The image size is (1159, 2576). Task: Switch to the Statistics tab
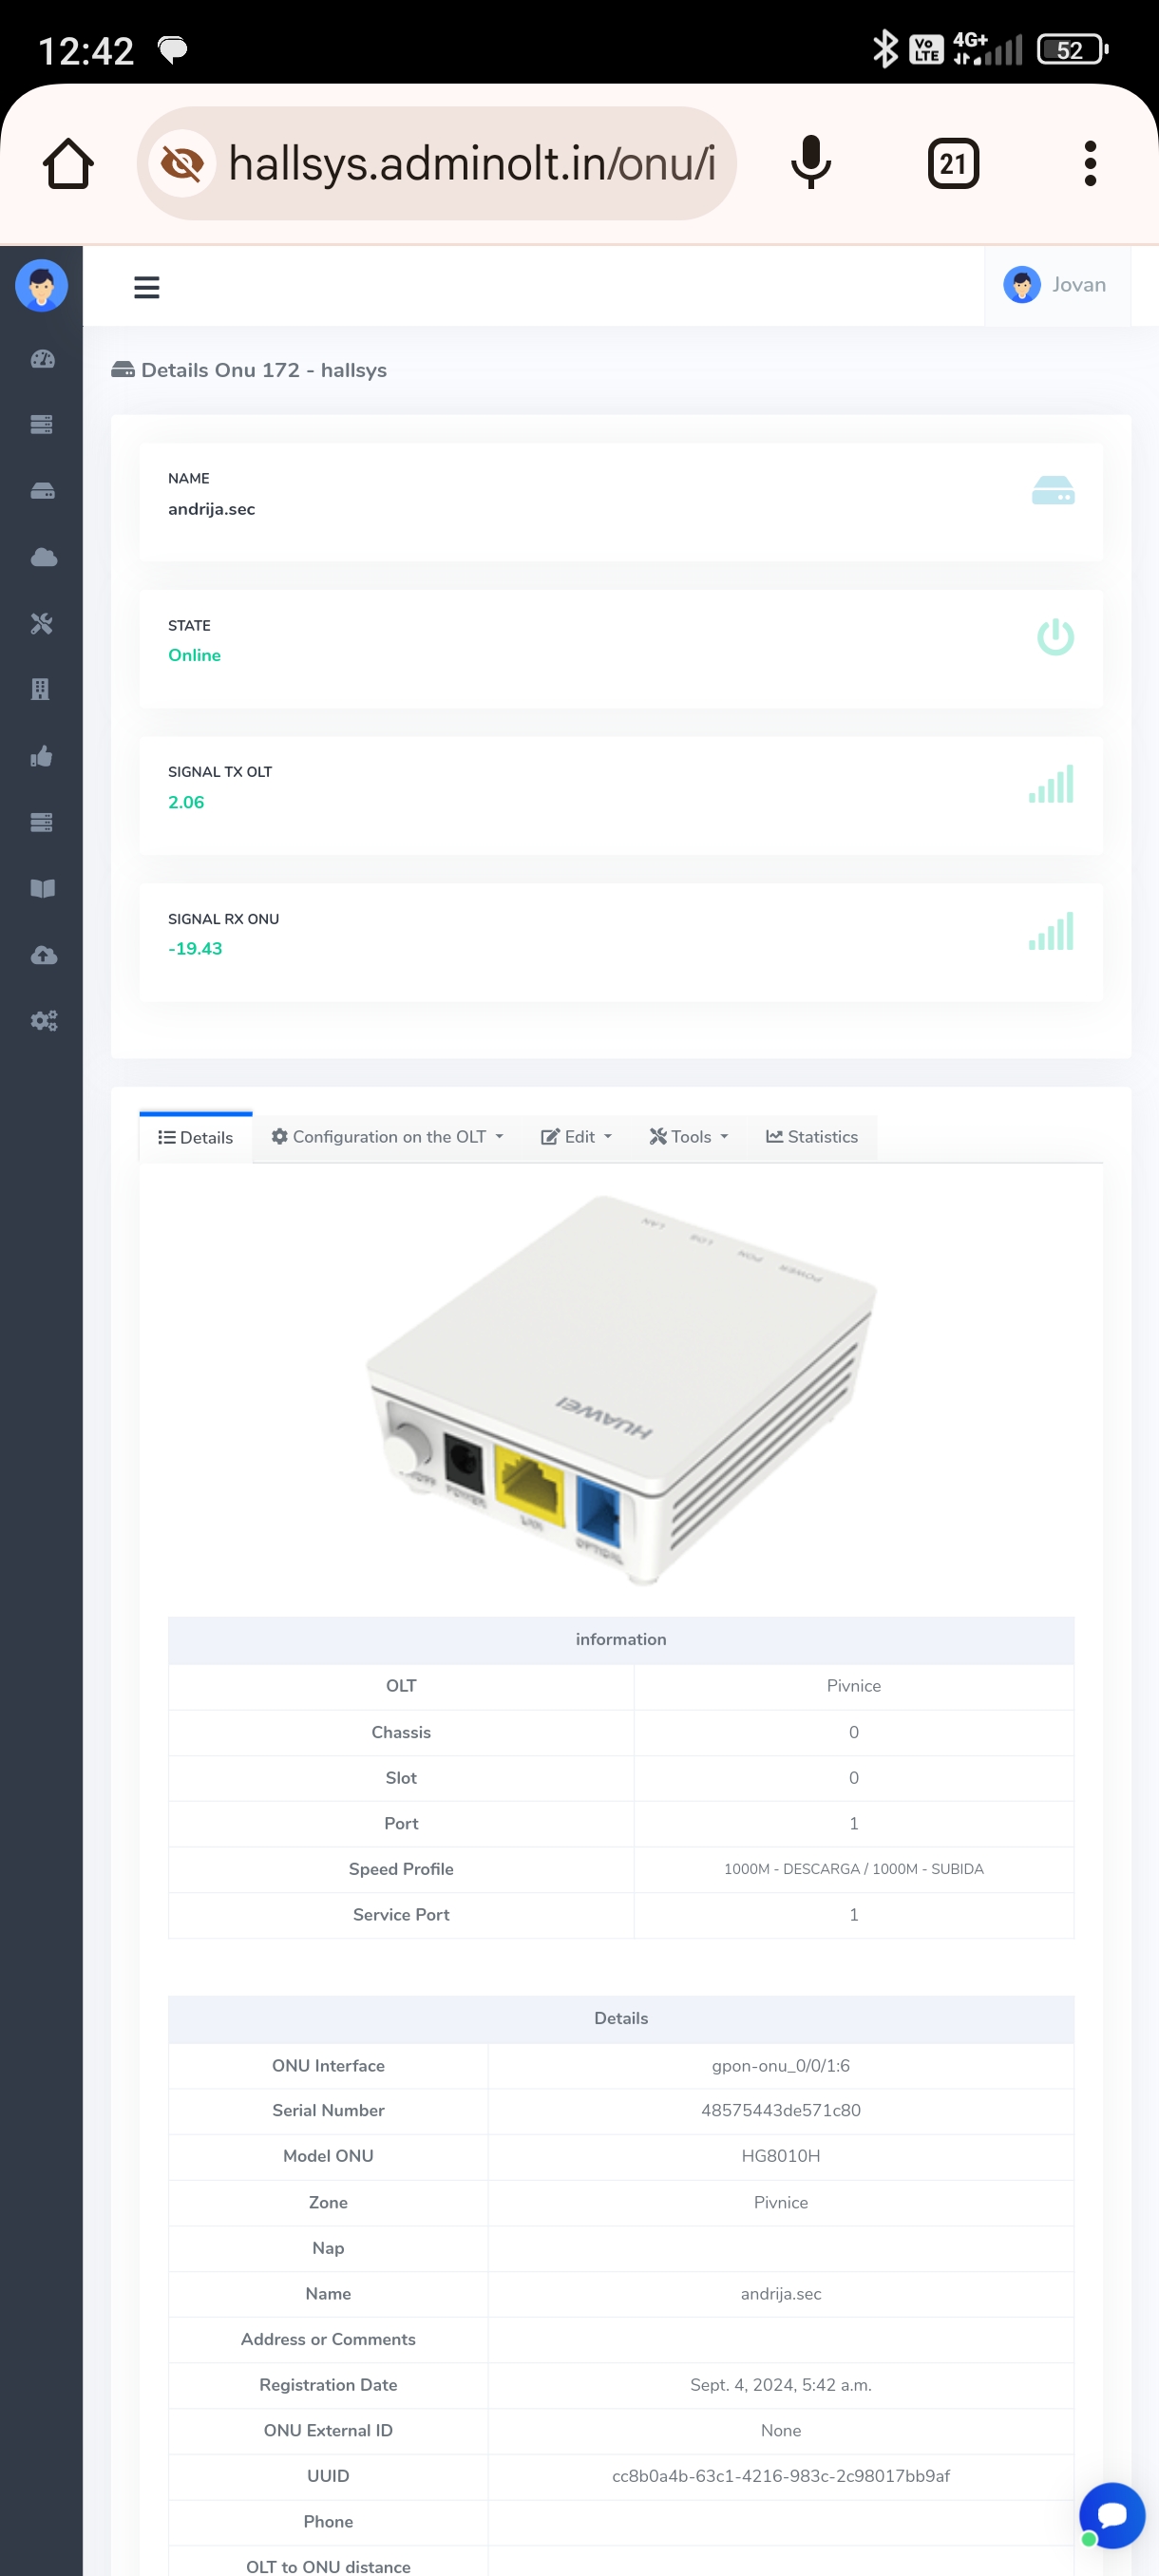click(x=812, y=1137)
